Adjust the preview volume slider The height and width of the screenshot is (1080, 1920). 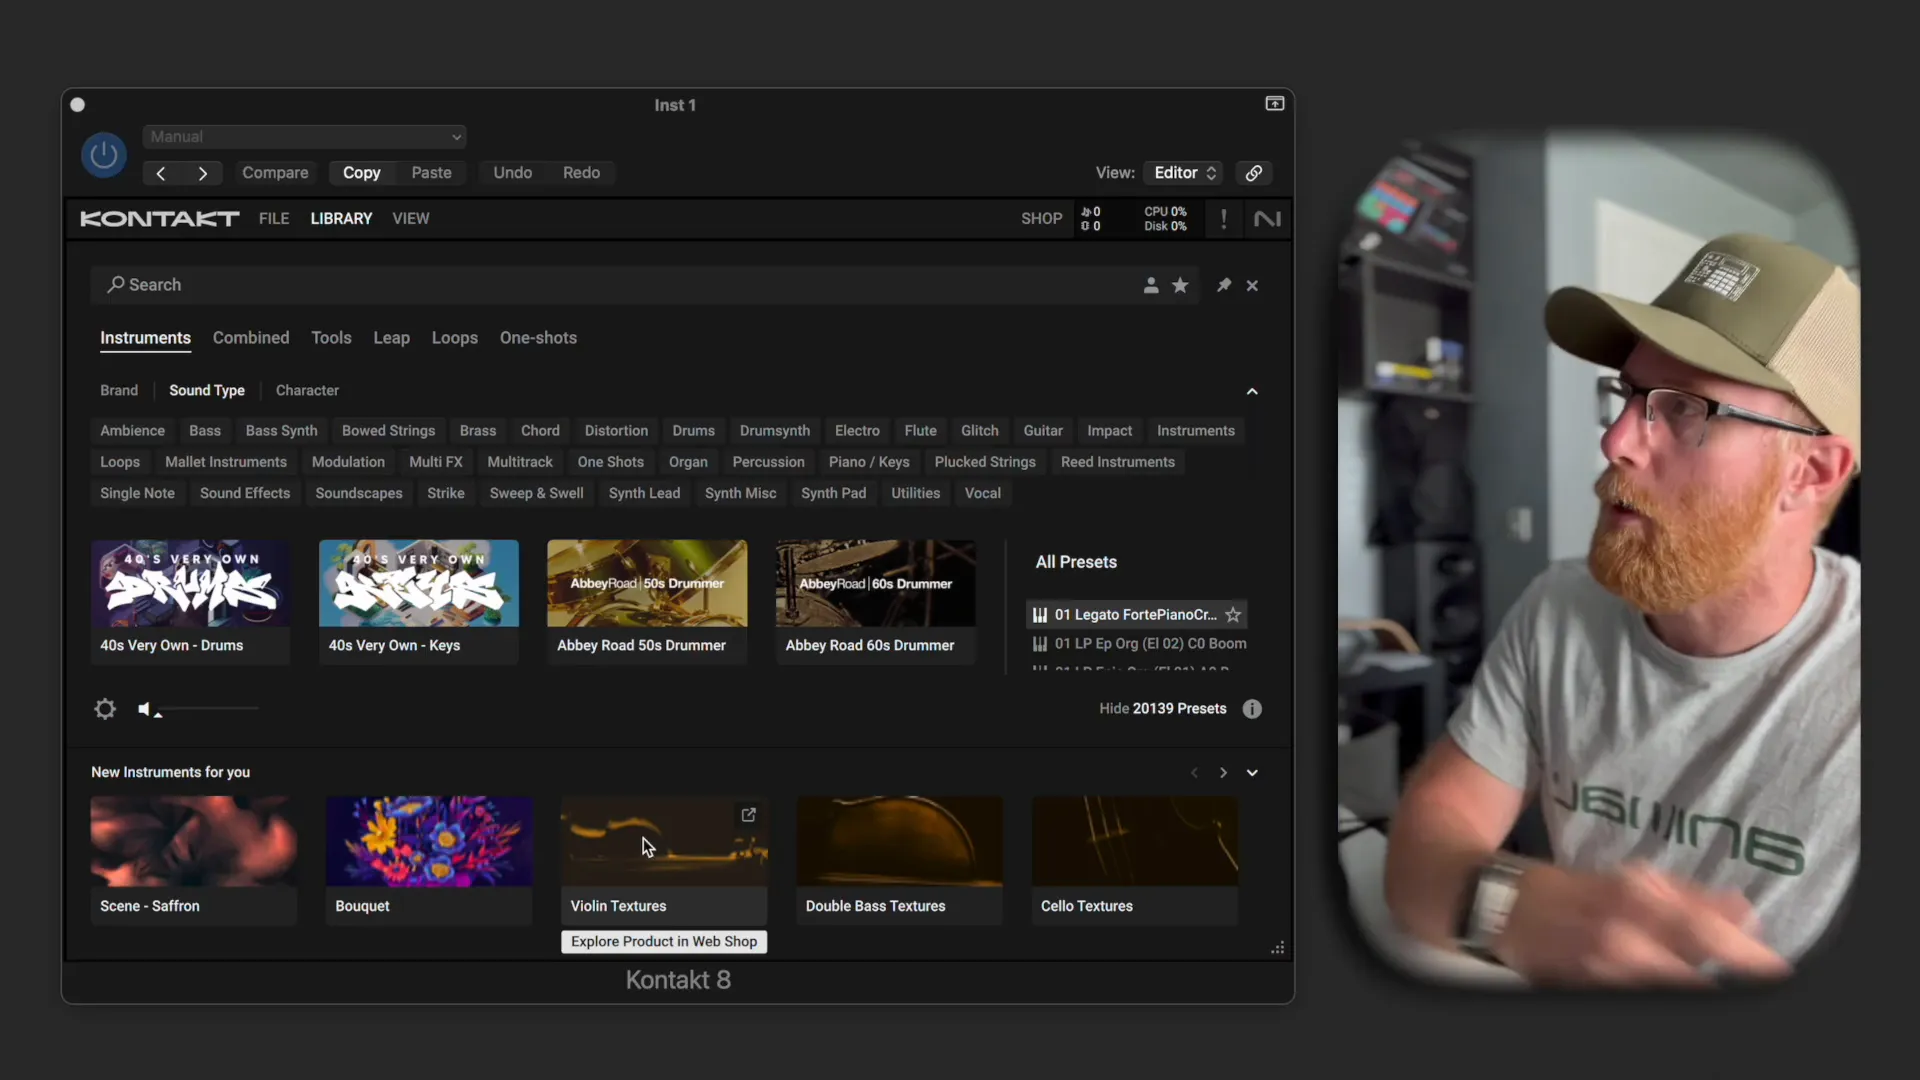tap(207, 709)
